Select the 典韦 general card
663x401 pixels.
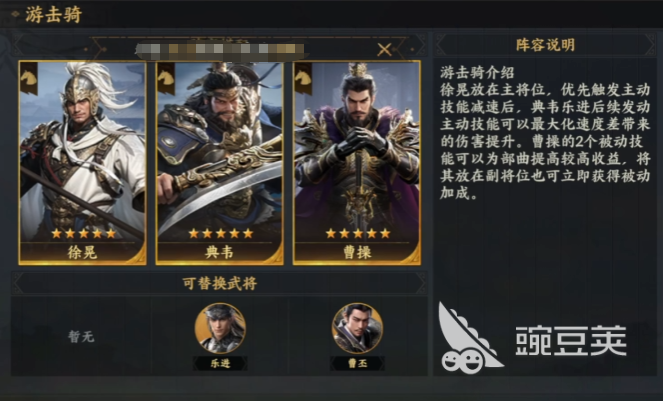pos(219,163)
